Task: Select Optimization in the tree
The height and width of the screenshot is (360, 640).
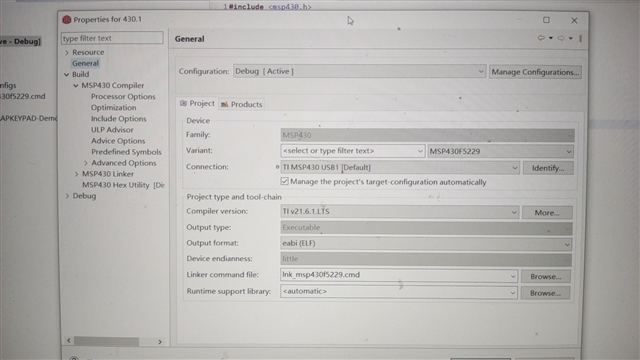Action: (113, 108)
